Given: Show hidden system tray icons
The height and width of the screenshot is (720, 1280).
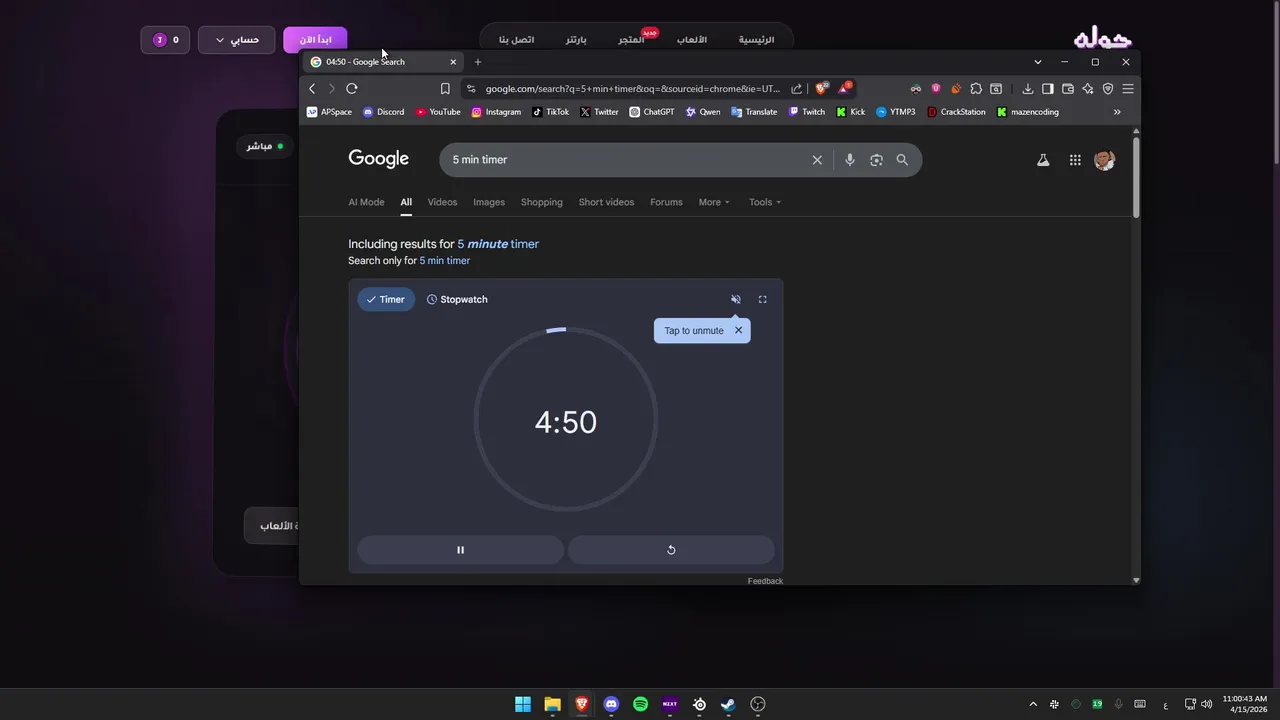Looking at the screenshot, I should [1033, 704].
